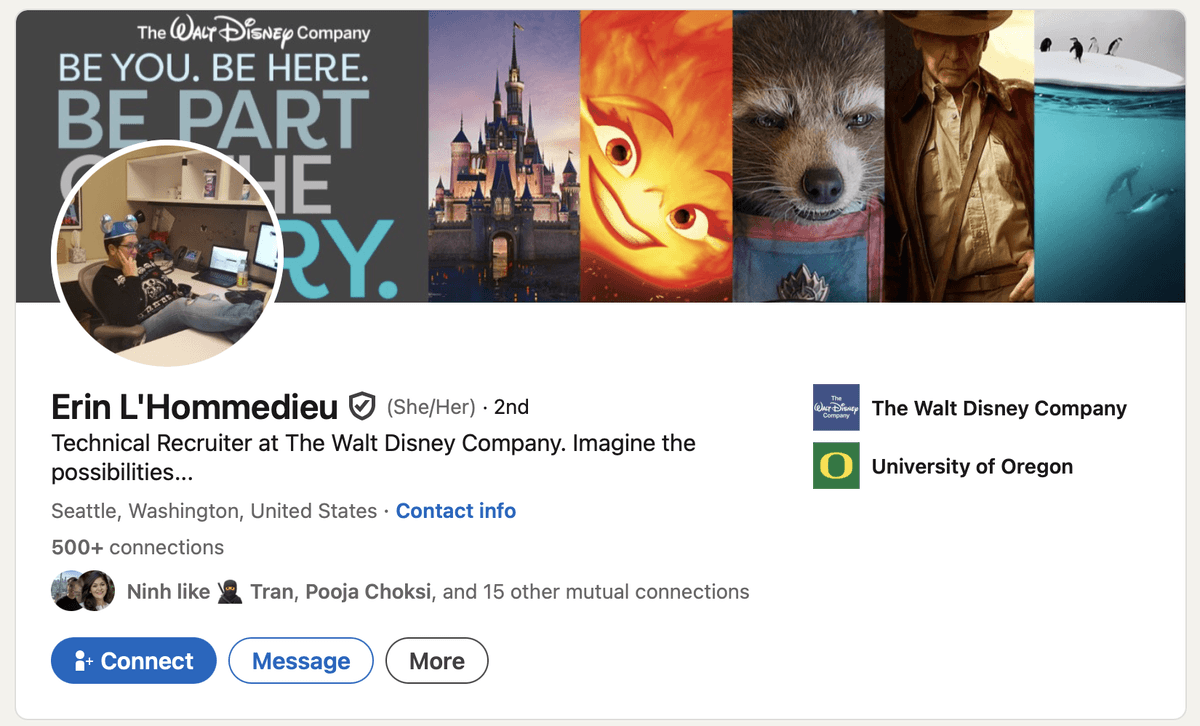Connect with Erin L'Hommedieu
This screenshot has width=1200, height=726.
[134, 661]
